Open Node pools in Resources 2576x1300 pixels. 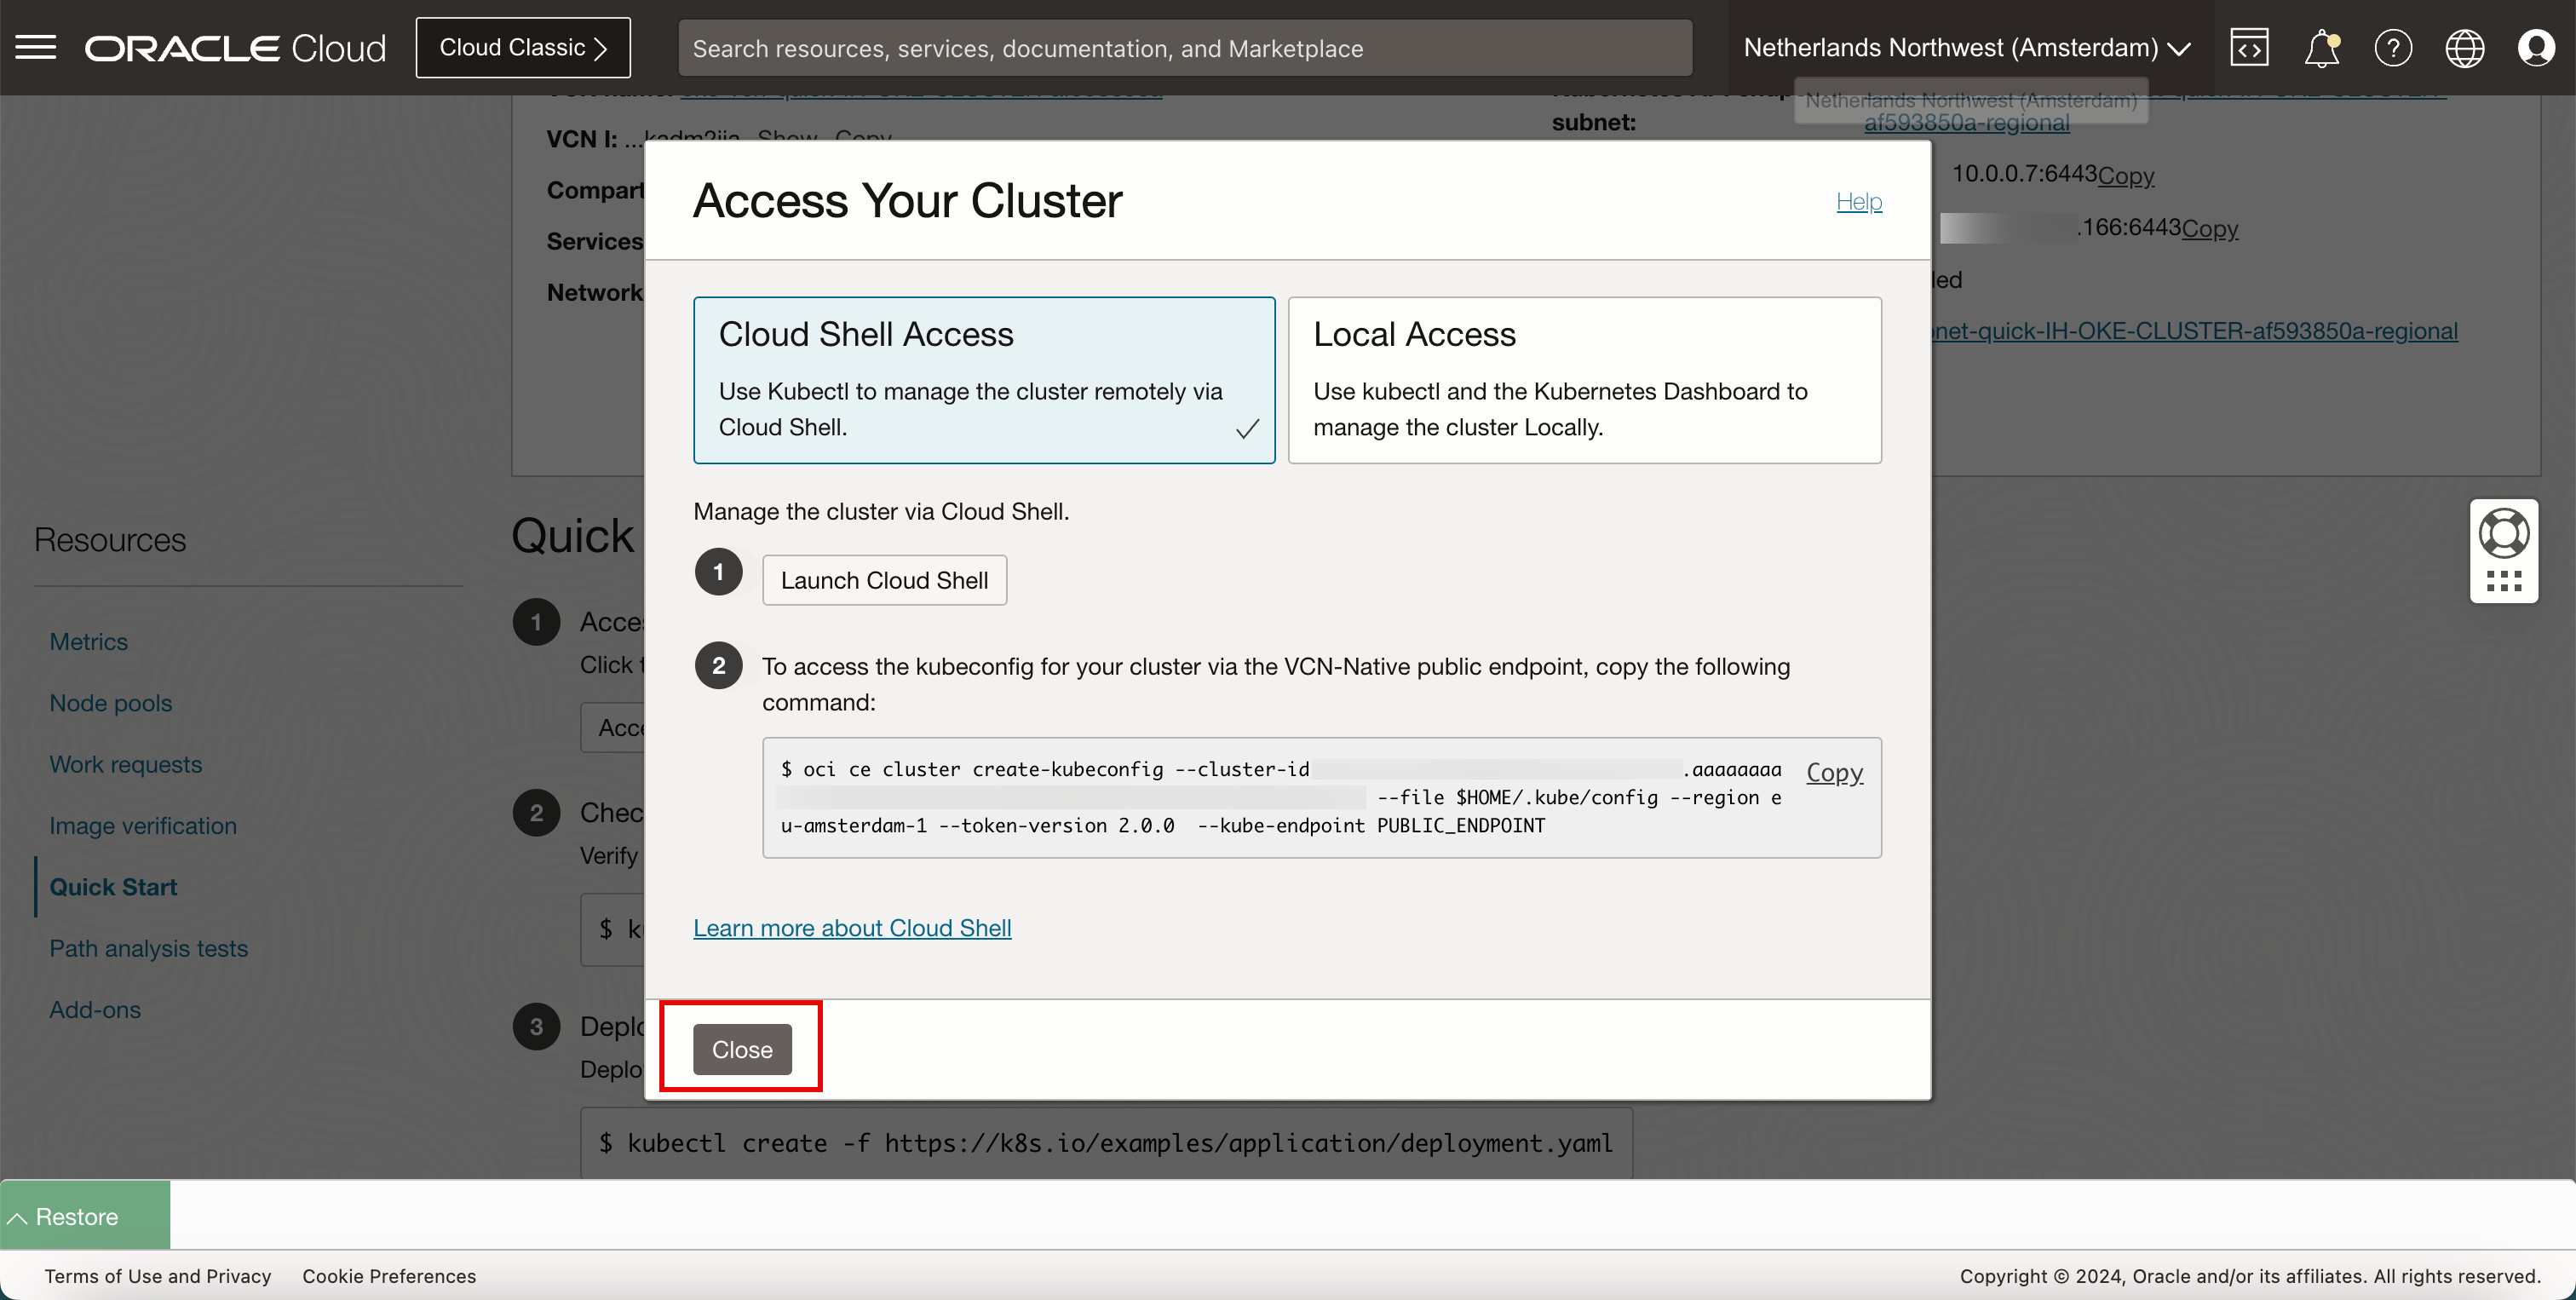point(110,703)
